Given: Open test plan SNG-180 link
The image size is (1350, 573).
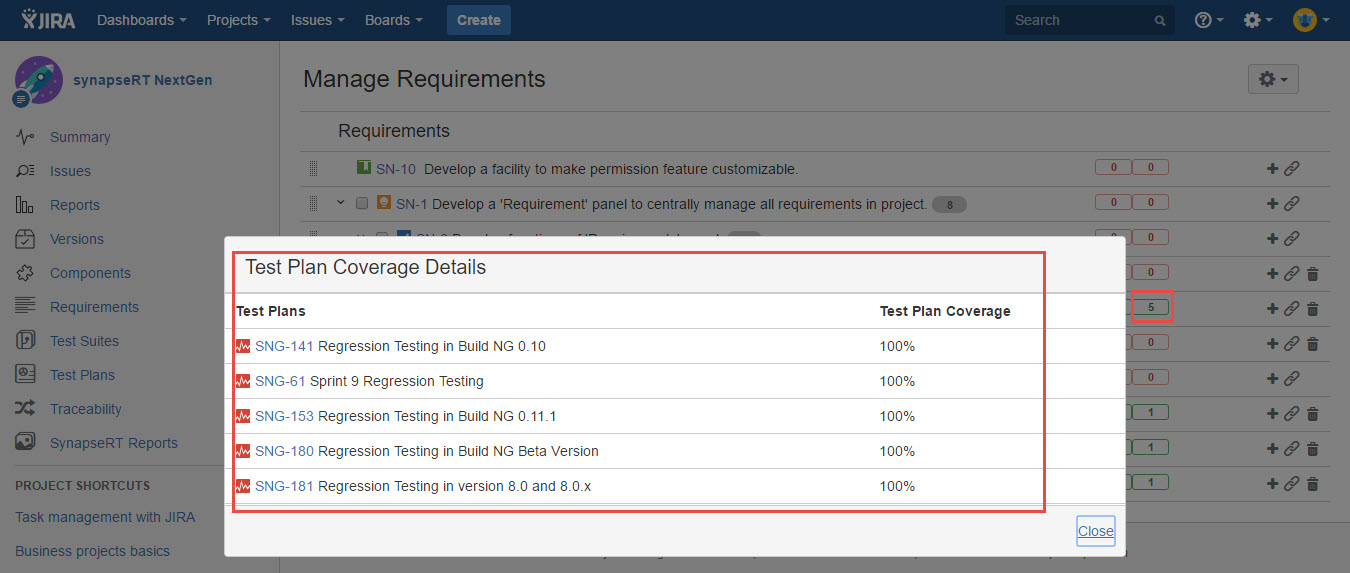Looking at the screenshot, I should pyautogui.click(x=284, y=451).
